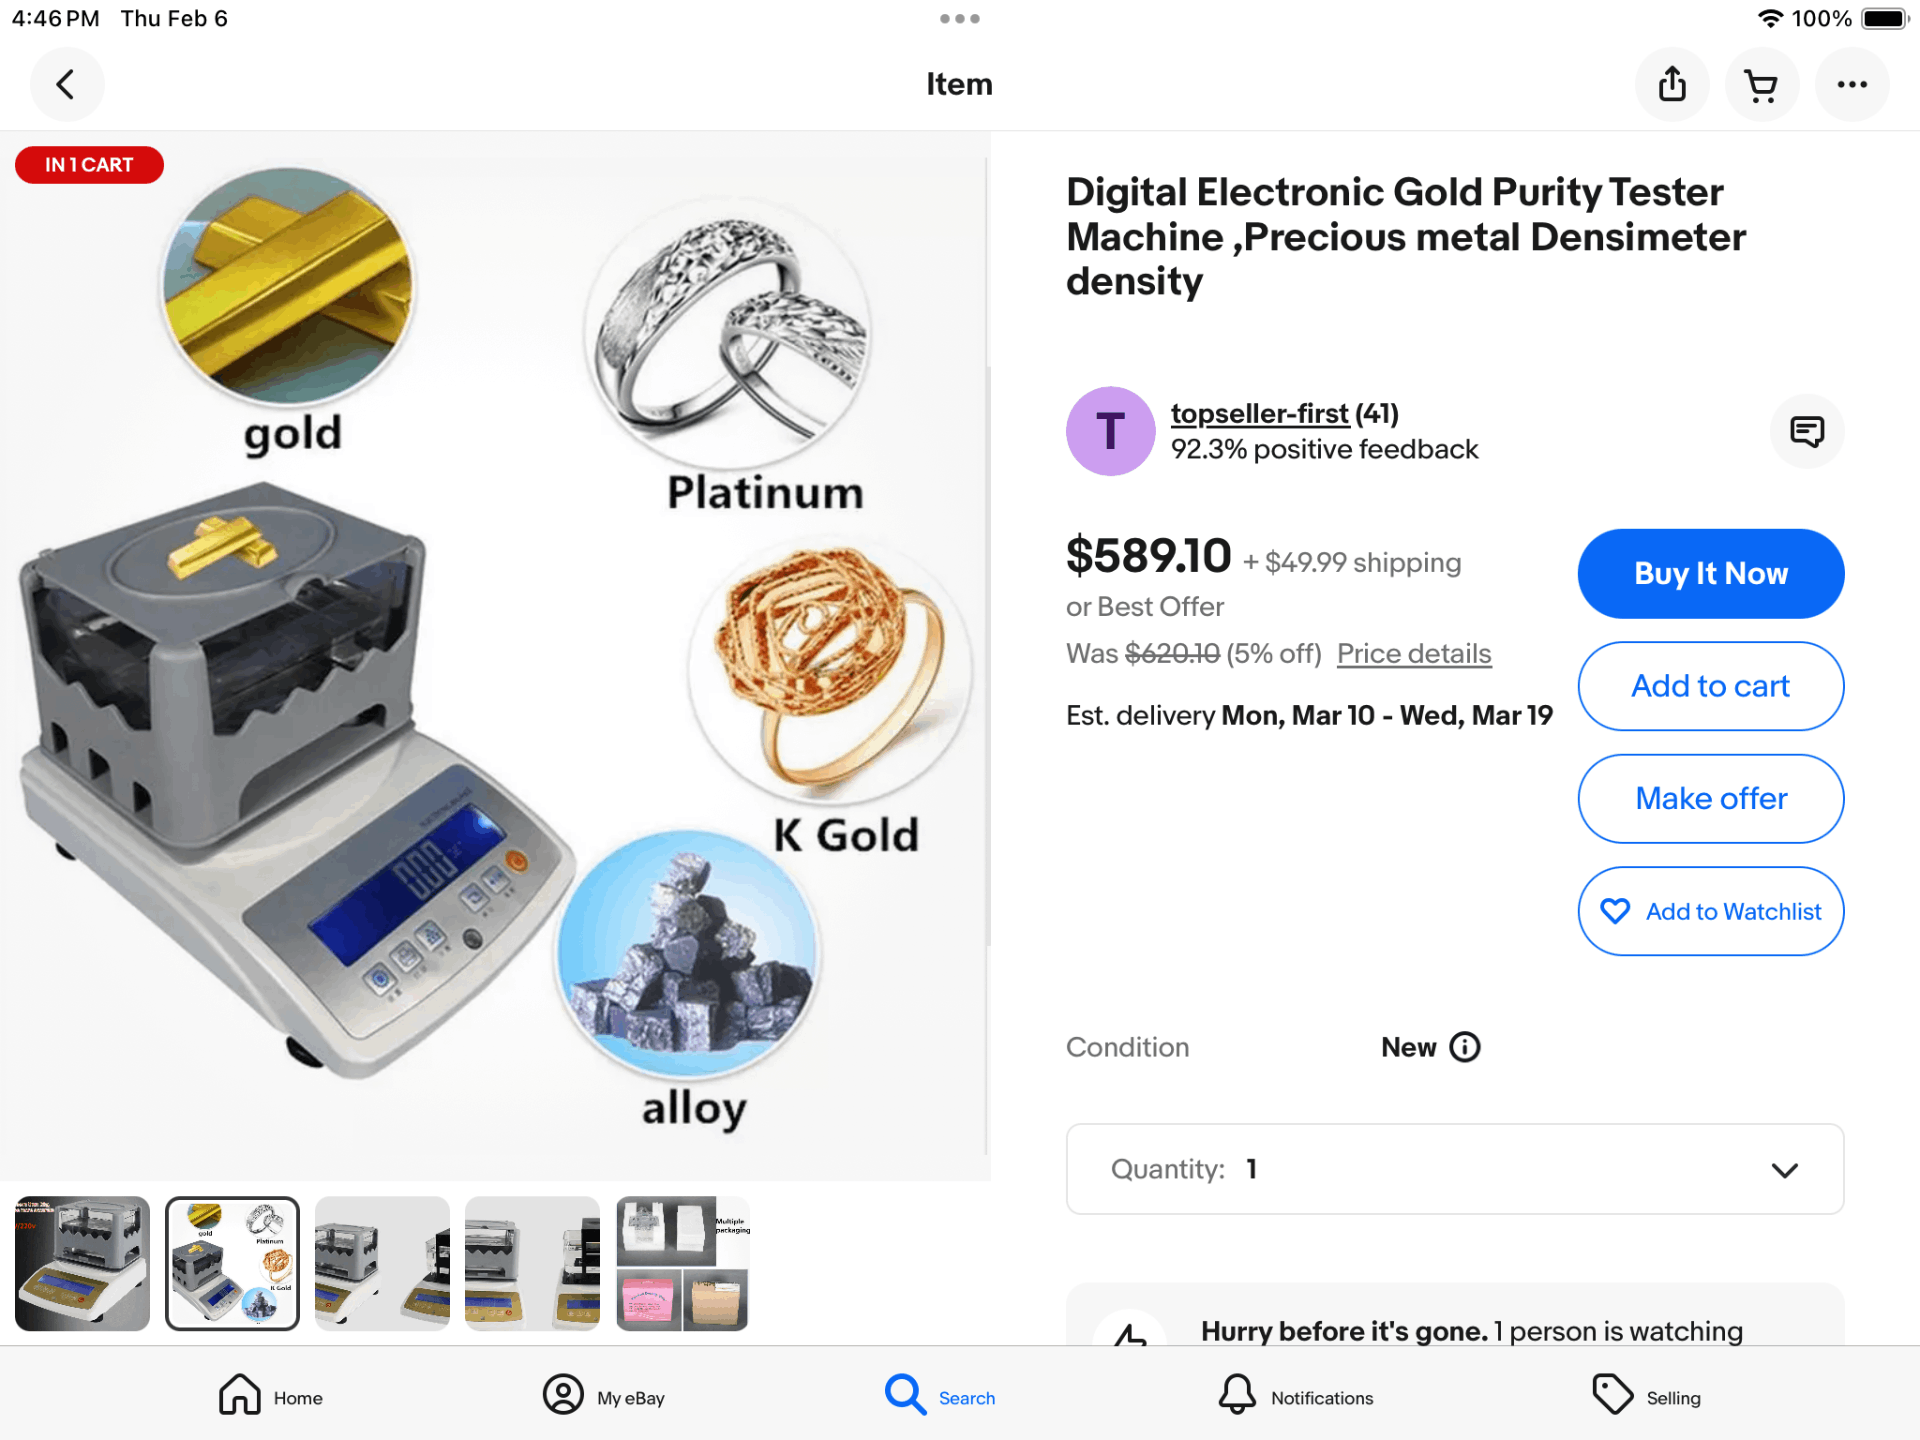
Task: Open the Price details link
Action: click(x=1414, y=654)
